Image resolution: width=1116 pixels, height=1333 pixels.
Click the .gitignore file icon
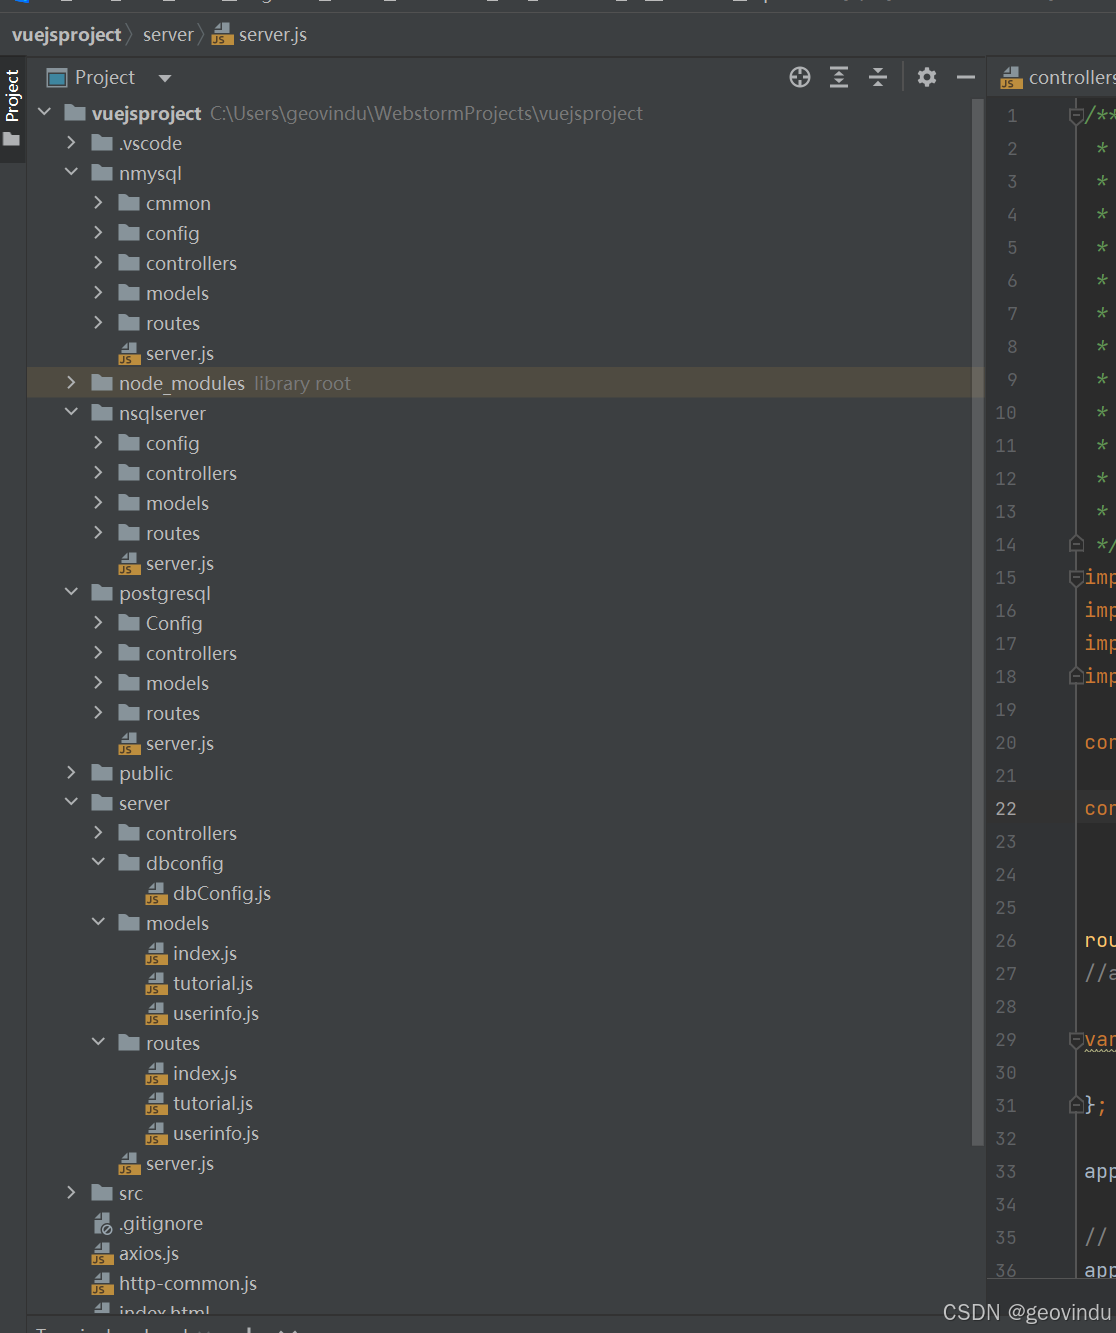[x=102, y=1223]
